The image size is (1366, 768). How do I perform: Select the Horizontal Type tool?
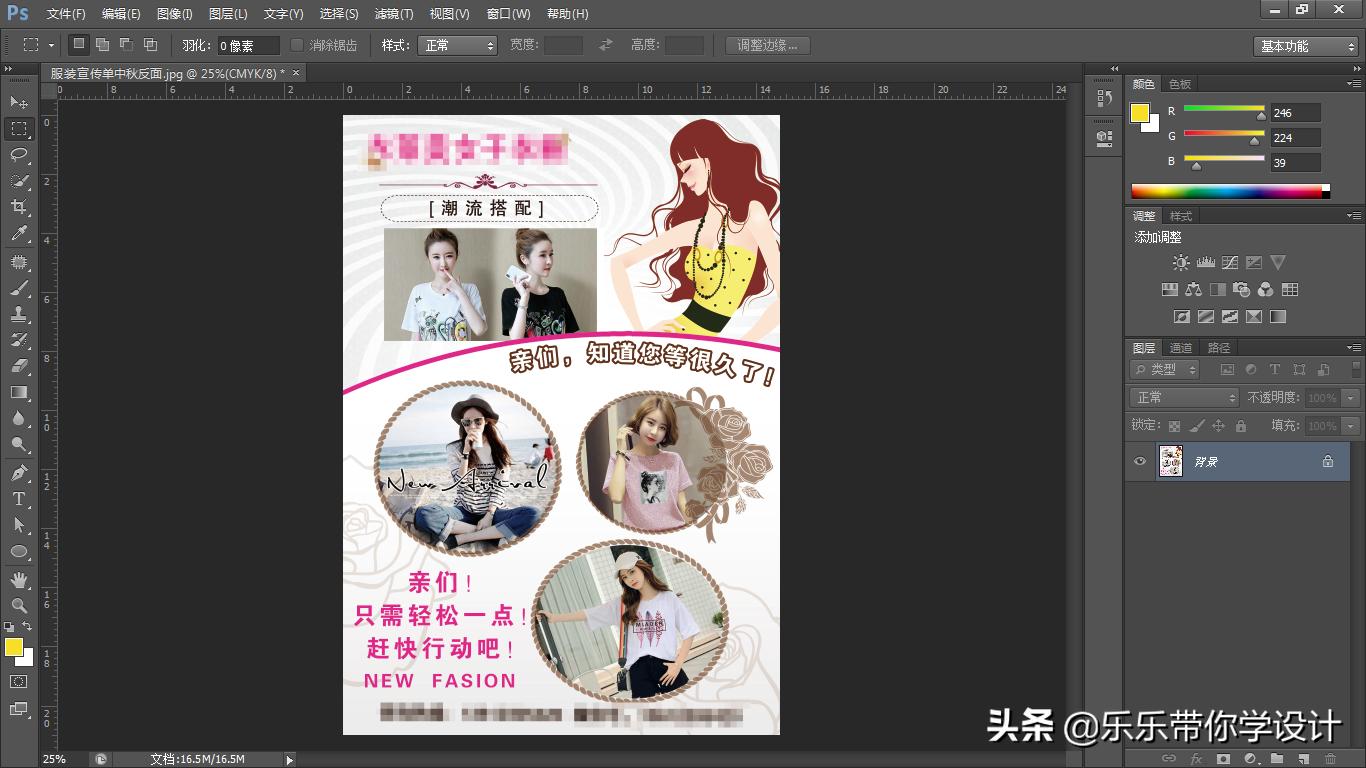click(x=18, y=497)
